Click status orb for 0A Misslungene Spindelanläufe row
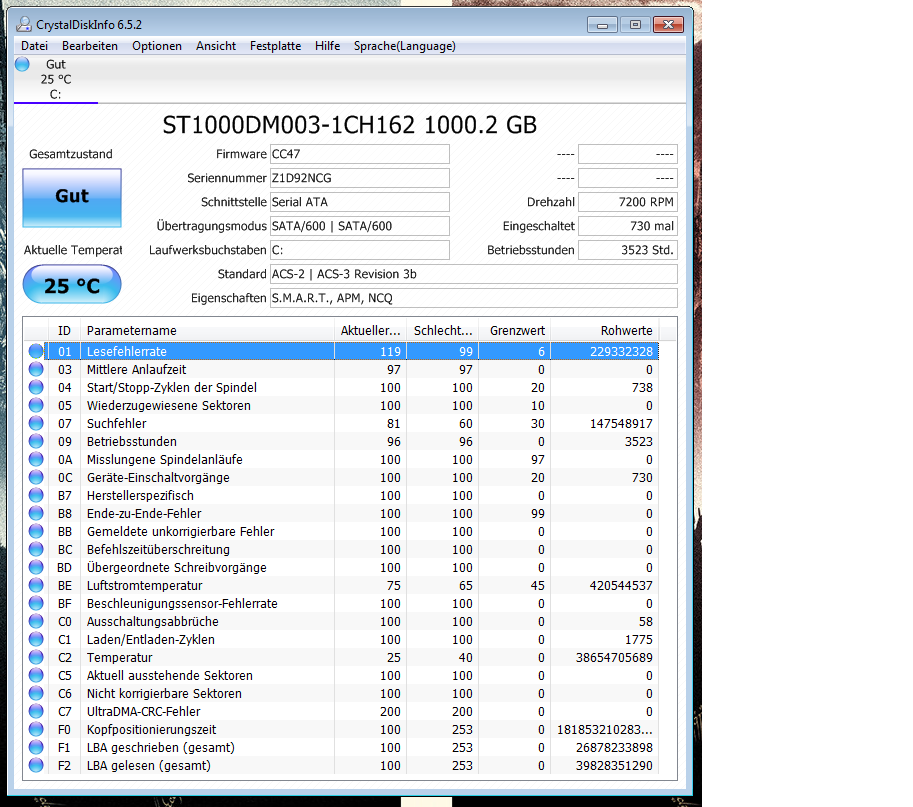The width and height of the screenshot is (913, 807). click(36, 459)
